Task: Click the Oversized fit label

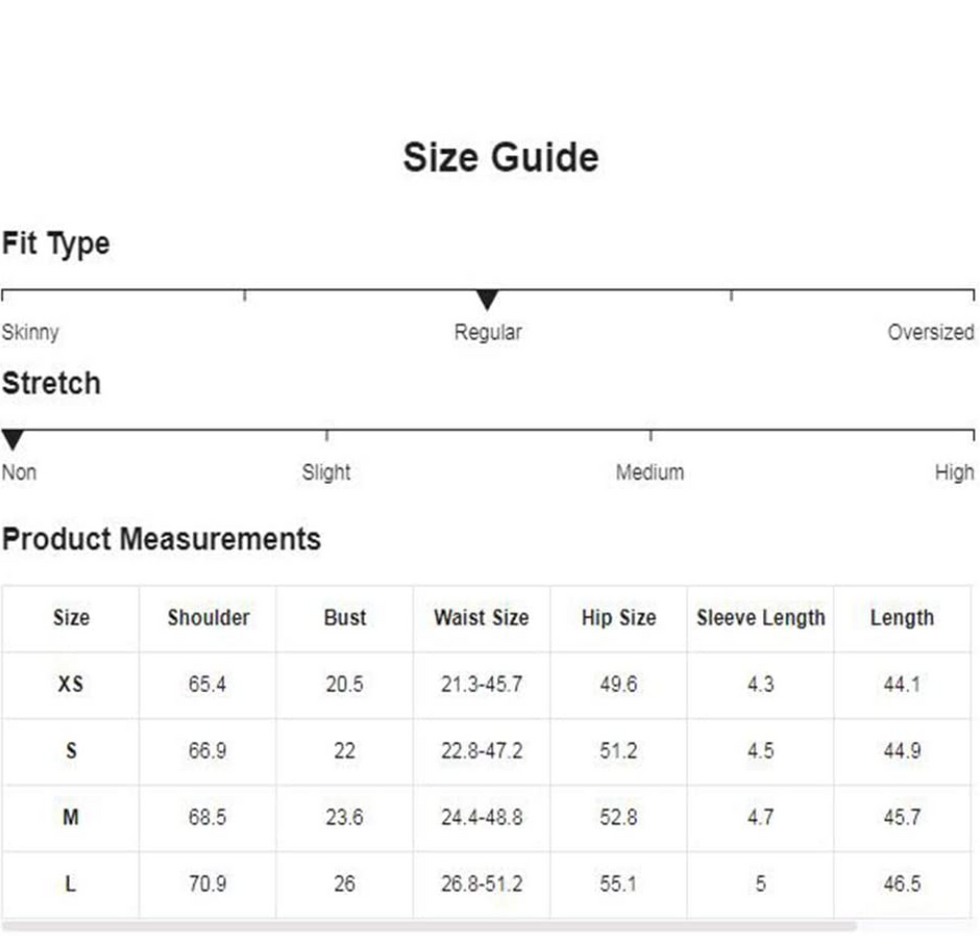Action: tap(930, 332)
